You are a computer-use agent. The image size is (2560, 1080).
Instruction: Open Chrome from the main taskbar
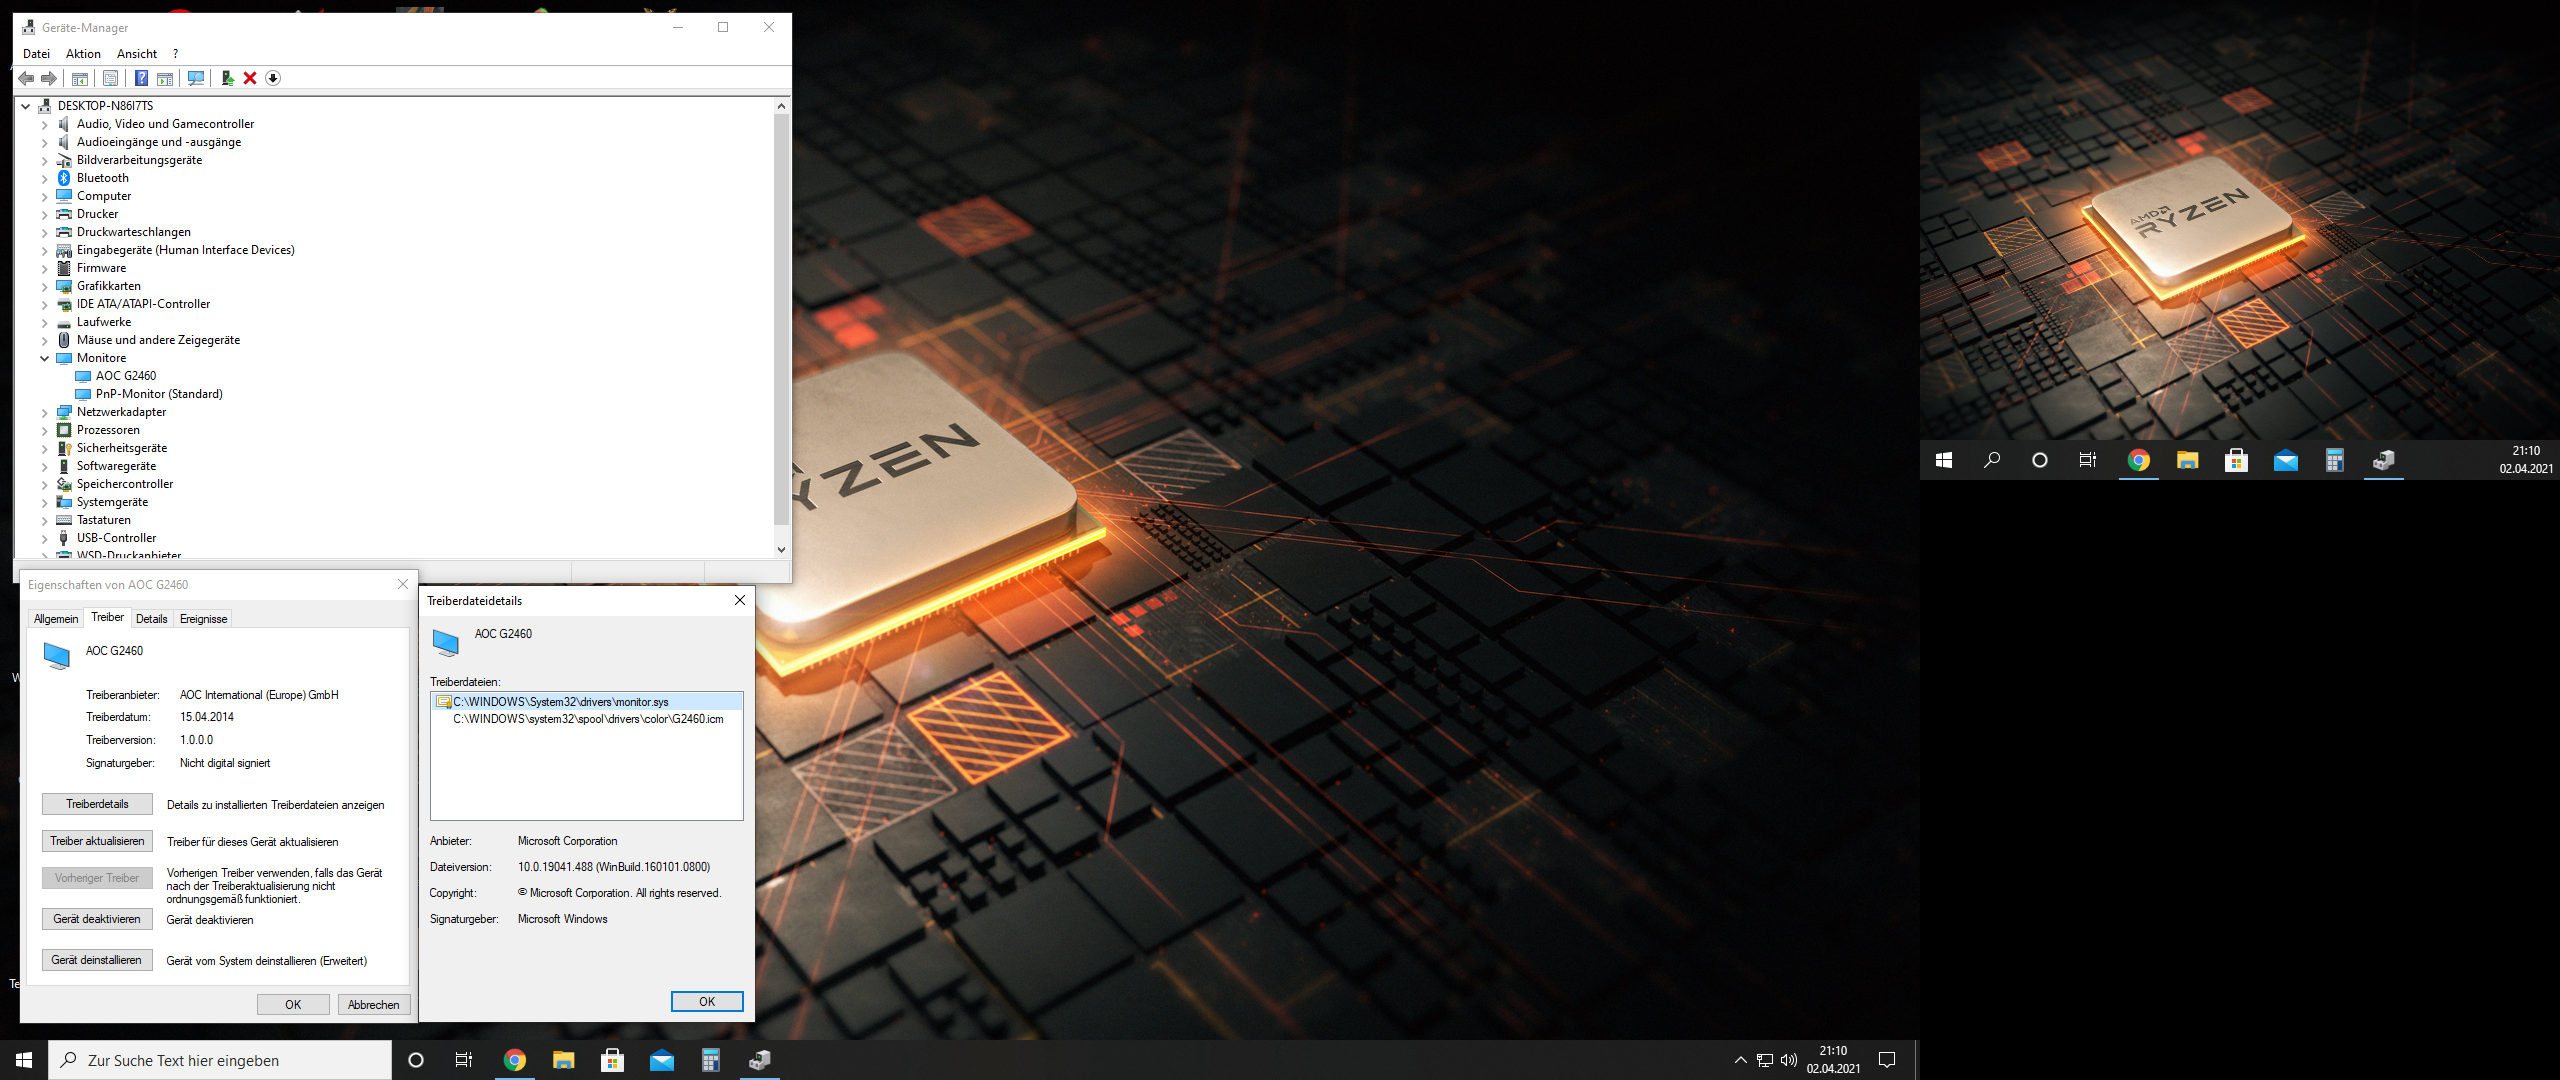[514, 1060]
